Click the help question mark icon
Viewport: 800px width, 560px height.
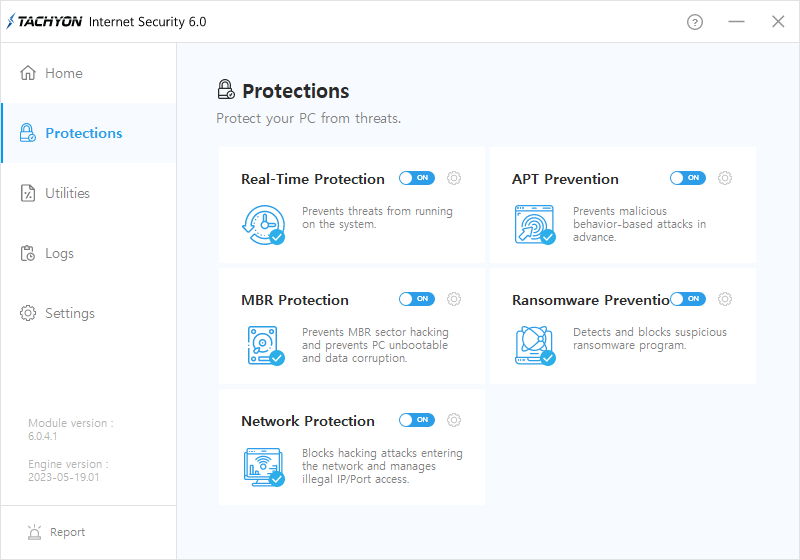click(x=695, y=22)
